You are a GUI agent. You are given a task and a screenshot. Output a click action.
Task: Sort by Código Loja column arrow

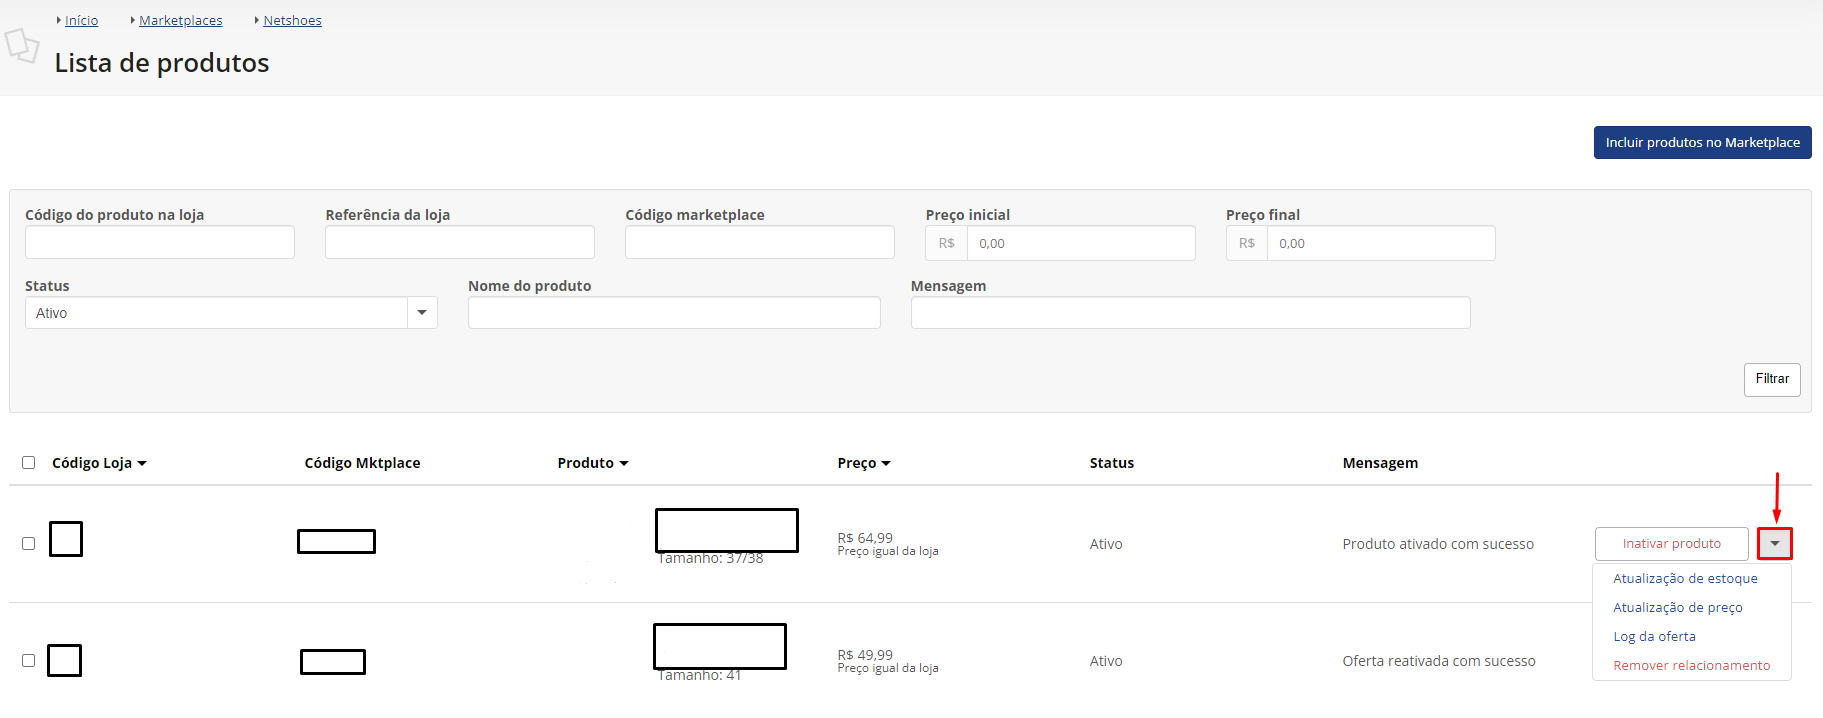142,464
